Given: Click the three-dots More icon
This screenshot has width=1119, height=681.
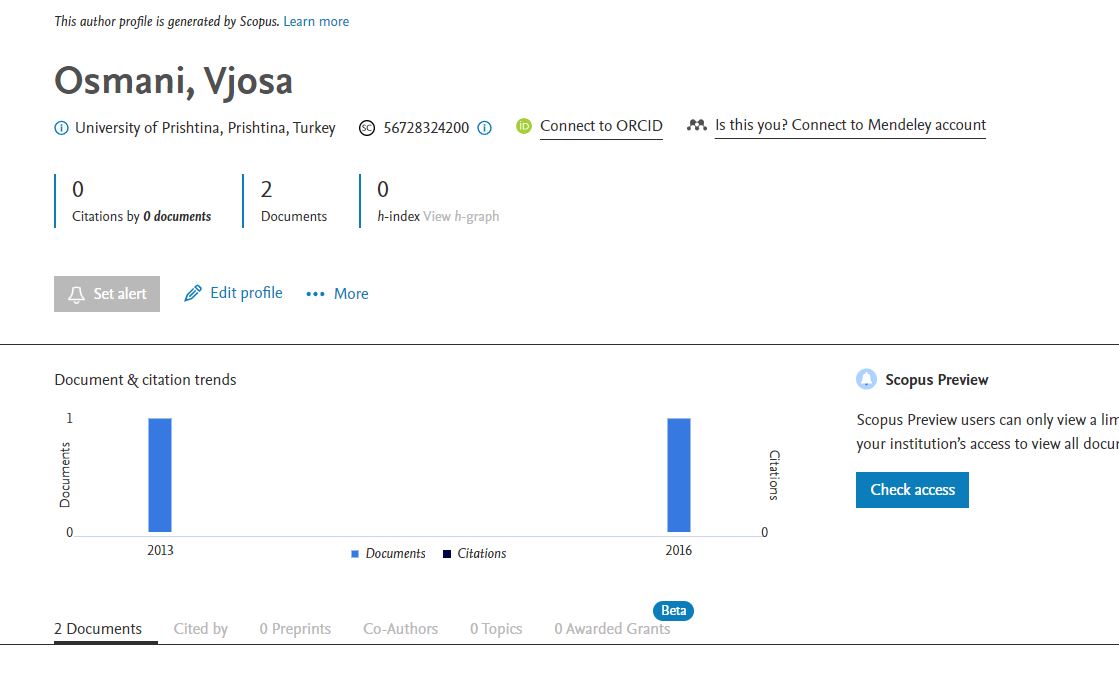Looking at the screenshot, I should point(316,294).
